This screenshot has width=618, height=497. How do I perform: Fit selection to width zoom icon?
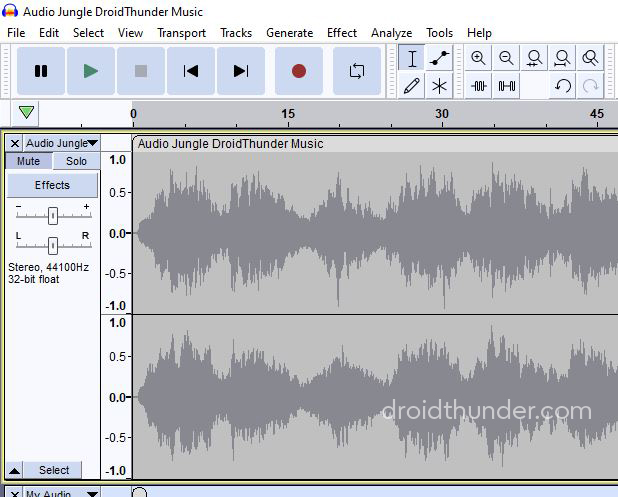534,58
